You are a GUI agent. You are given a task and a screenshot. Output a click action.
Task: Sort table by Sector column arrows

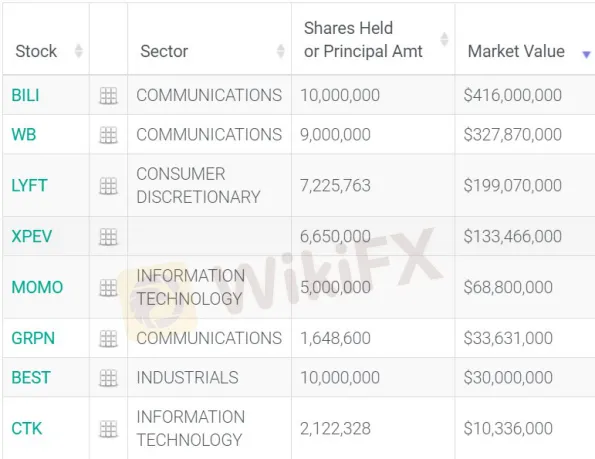281,51
